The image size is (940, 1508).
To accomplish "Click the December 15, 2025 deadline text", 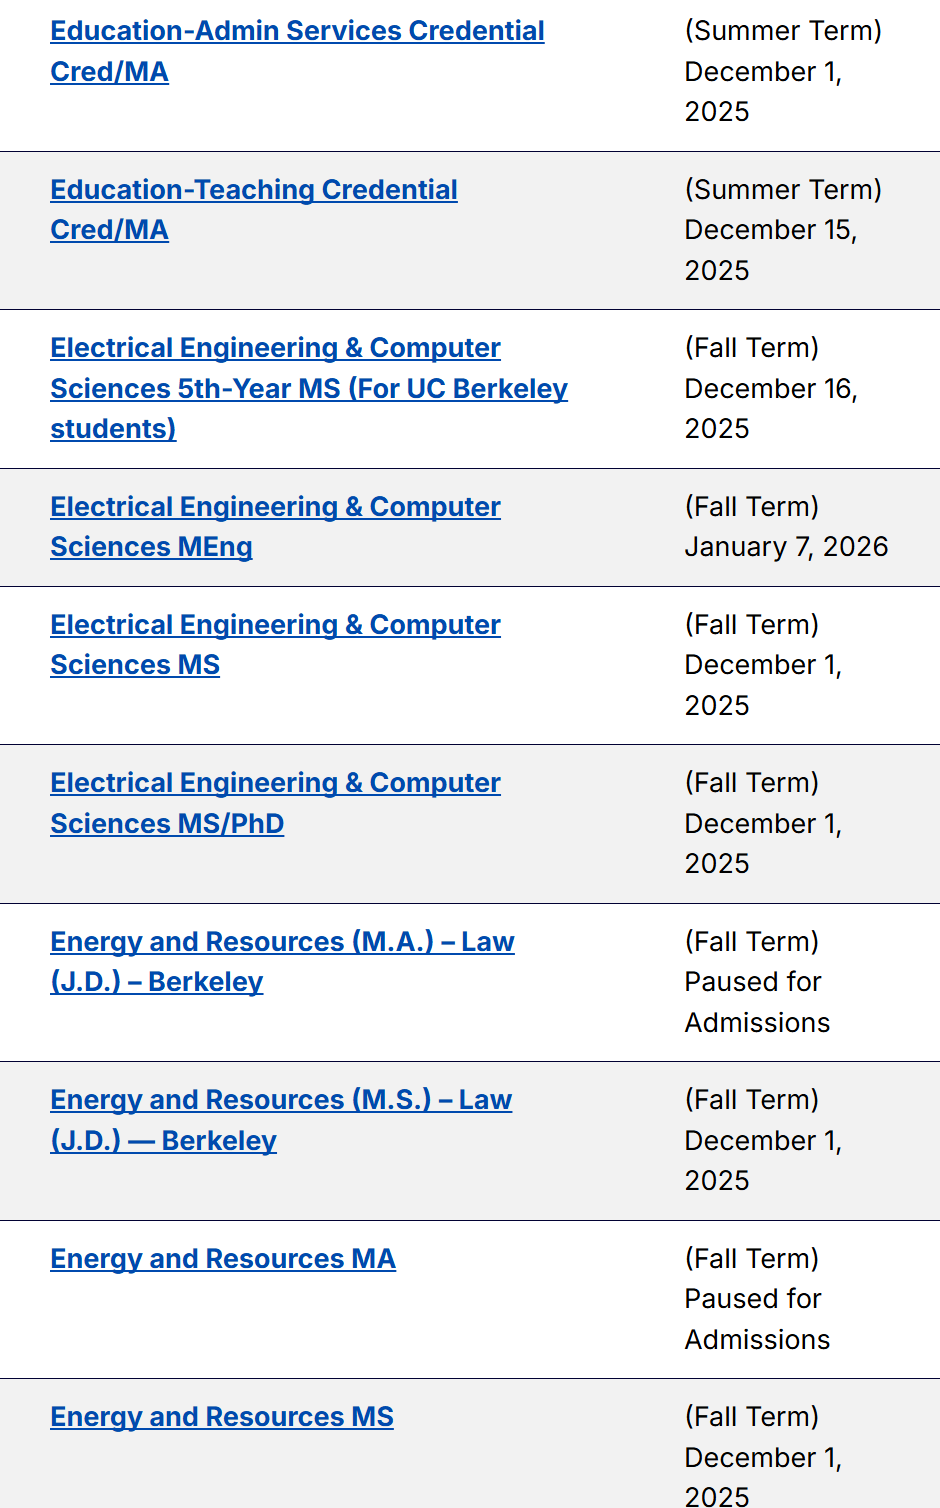I will (x=770, y=231).
